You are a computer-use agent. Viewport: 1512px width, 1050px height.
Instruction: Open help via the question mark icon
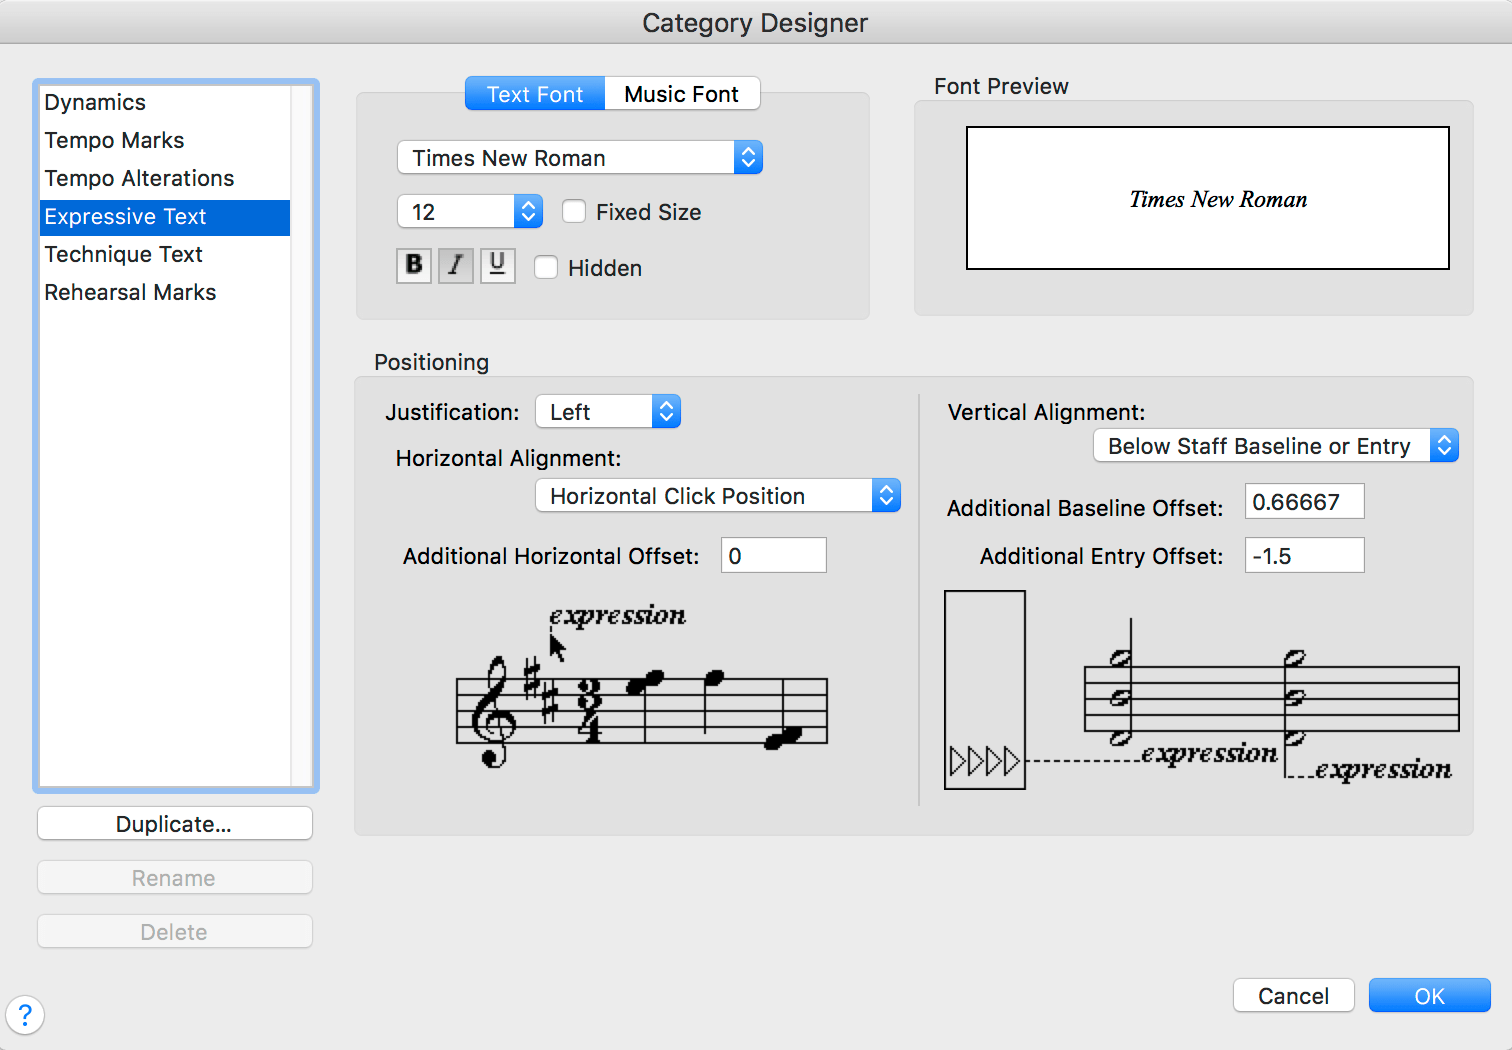point(25,1015)
